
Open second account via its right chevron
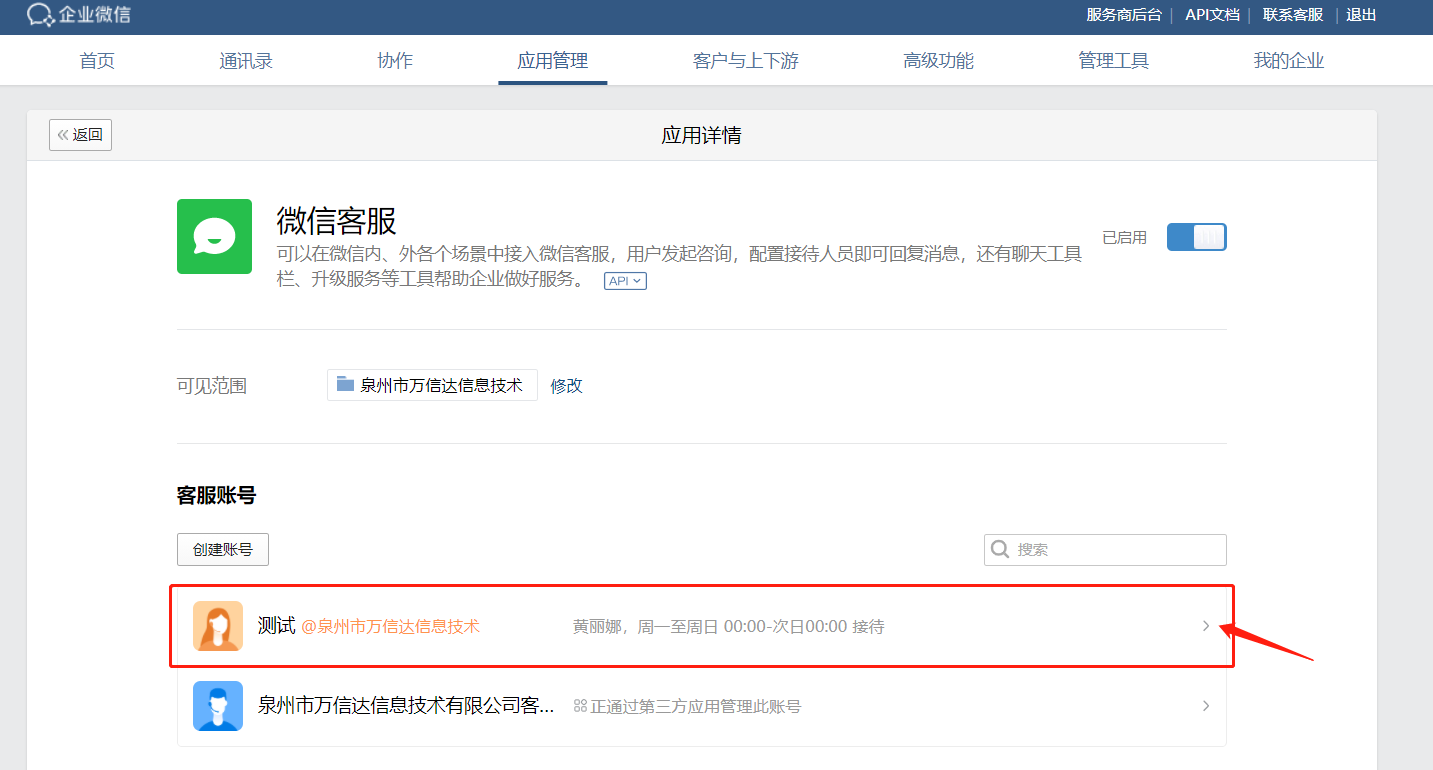(x=1205, y=706)
